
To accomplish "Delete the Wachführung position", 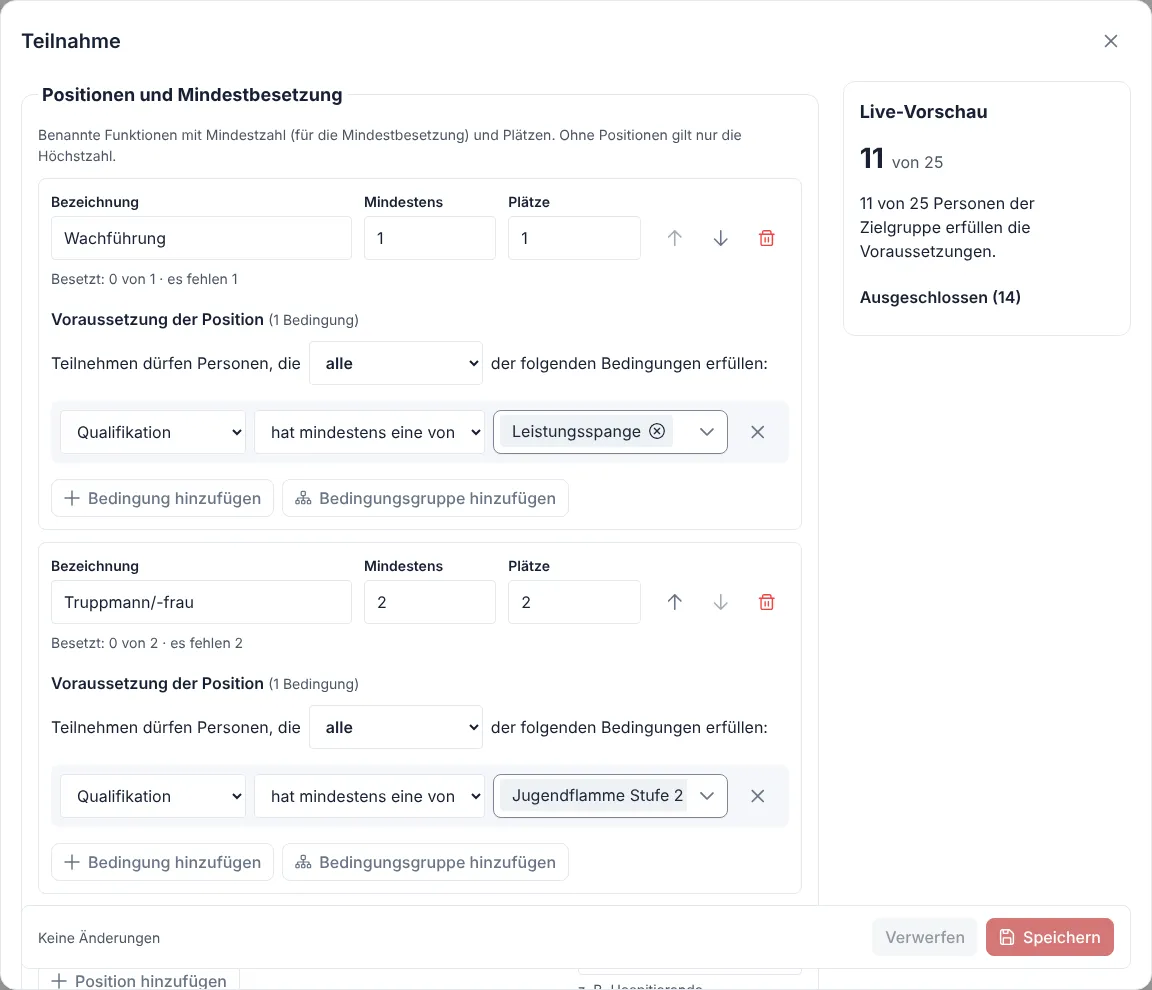I will click(766, 238).
